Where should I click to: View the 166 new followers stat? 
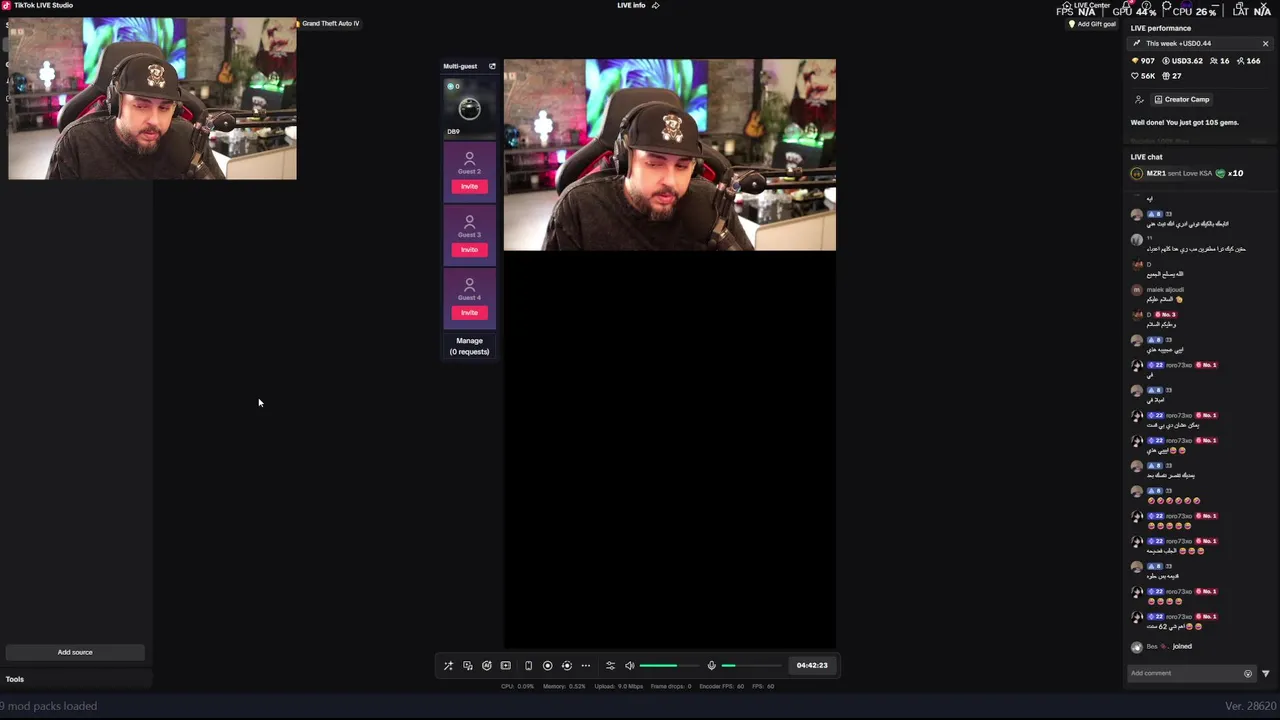tap(1248, 61)
